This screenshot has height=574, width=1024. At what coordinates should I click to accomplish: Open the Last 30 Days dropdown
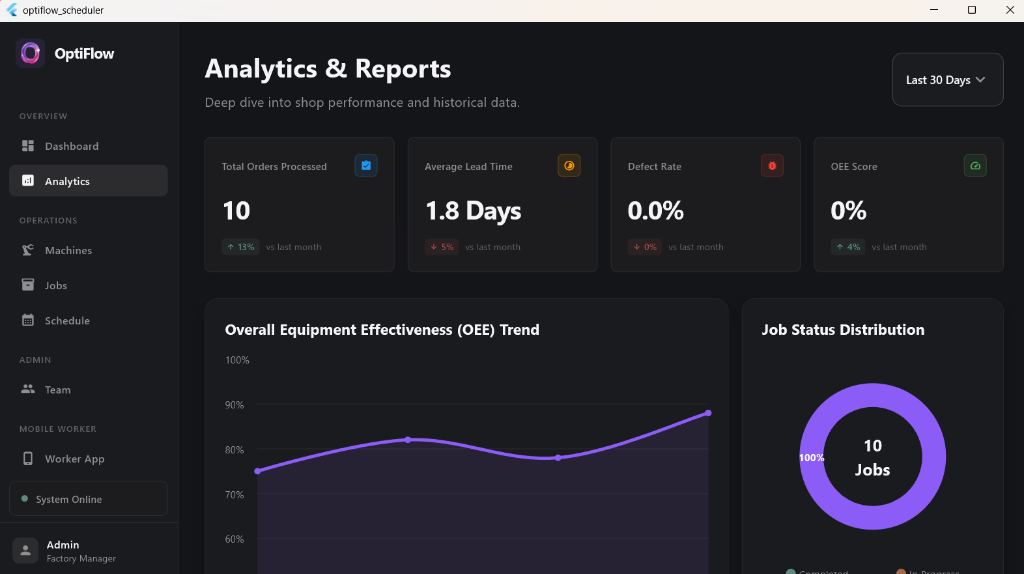pos(948,80)
